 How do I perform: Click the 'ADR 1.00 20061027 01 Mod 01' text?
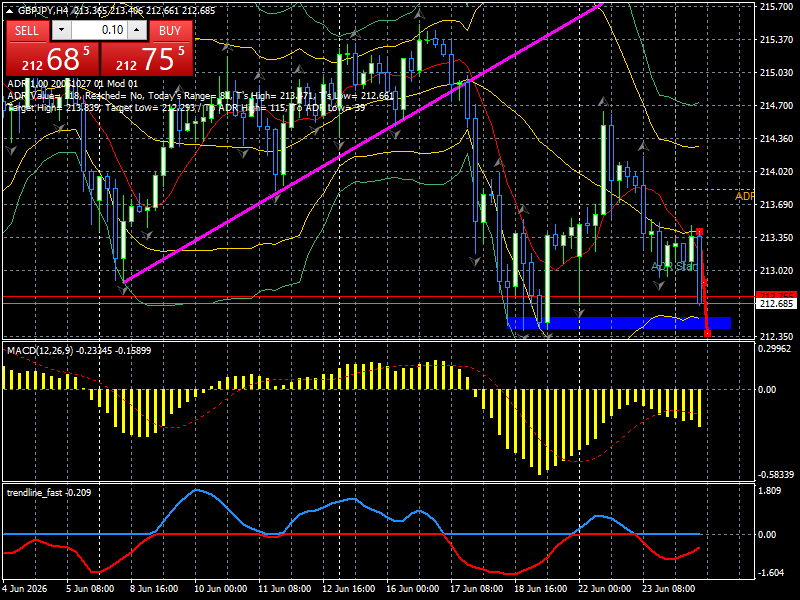[x=72, y=84]
